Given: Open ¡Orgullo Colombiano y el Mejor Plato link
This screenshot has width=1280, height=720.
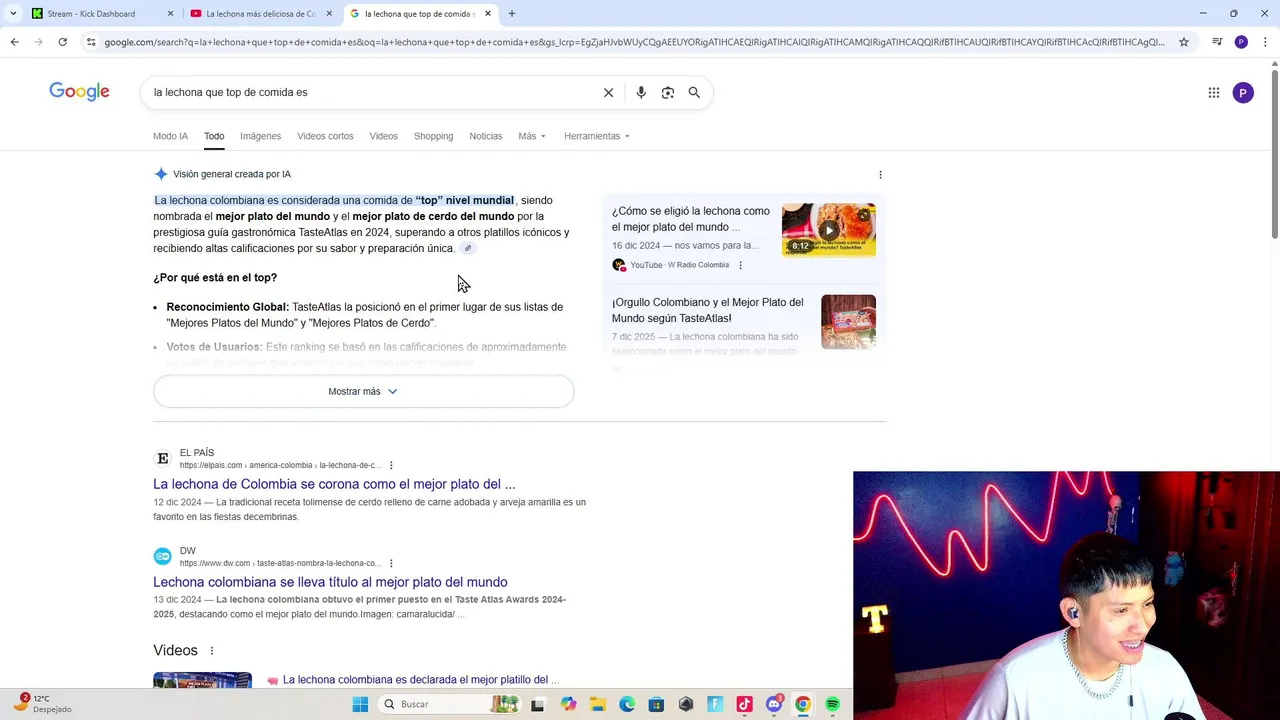Looking at the screenshot, I should pyautogui.click(x=707, y=310).
